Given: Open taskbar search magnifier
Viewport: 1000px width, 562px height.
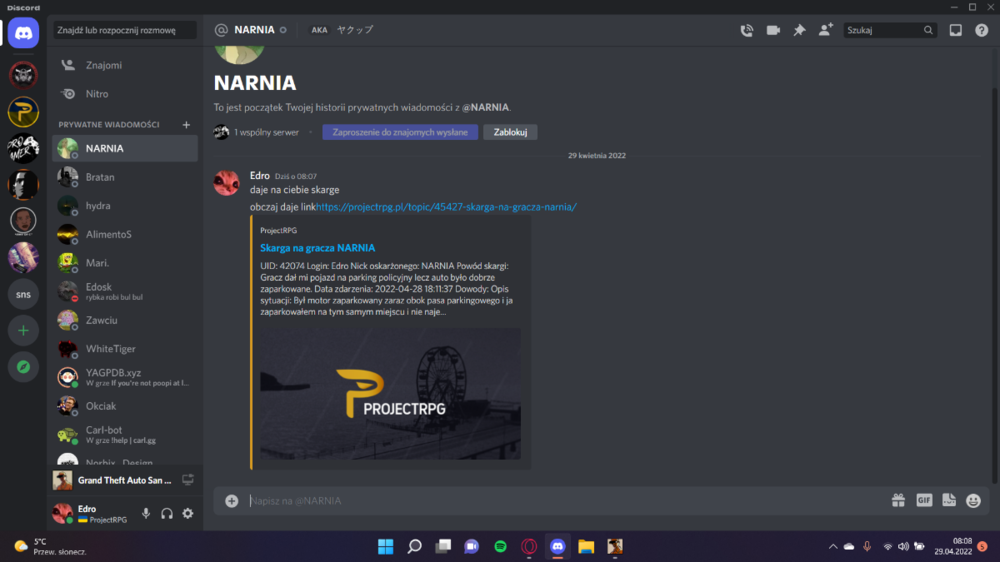Looking at the screenshot, I should (x=415, y=547).
